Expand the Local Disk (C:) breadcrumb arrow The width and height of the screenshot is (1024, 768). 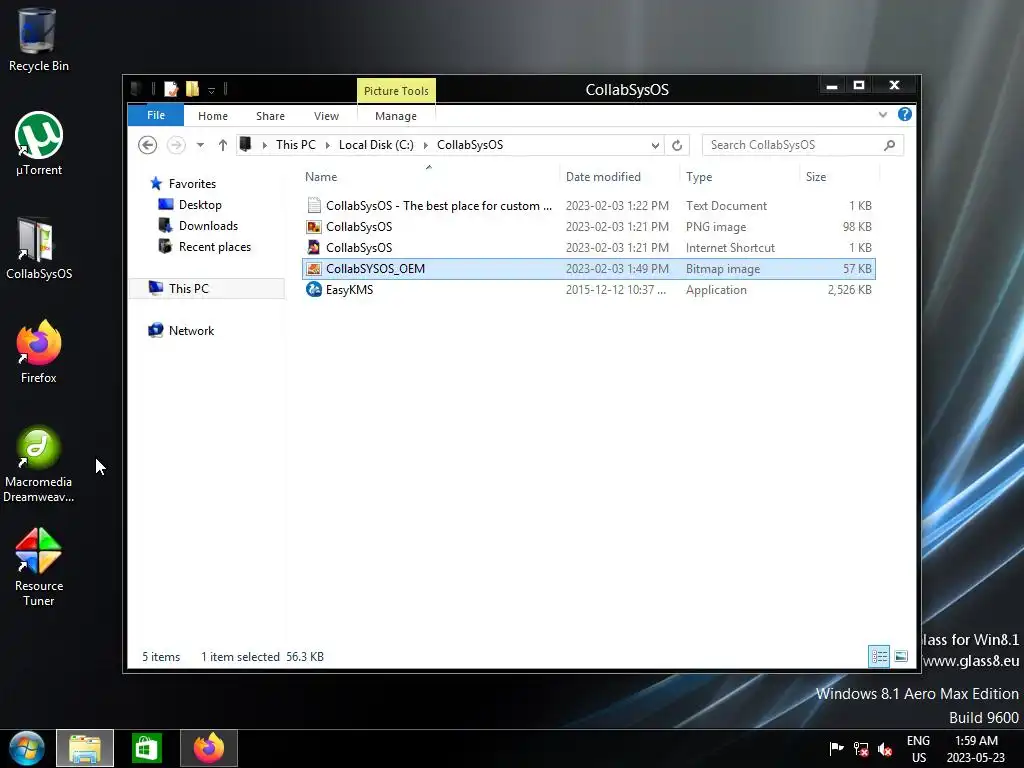pyautogui.click(x=425, y=145)
